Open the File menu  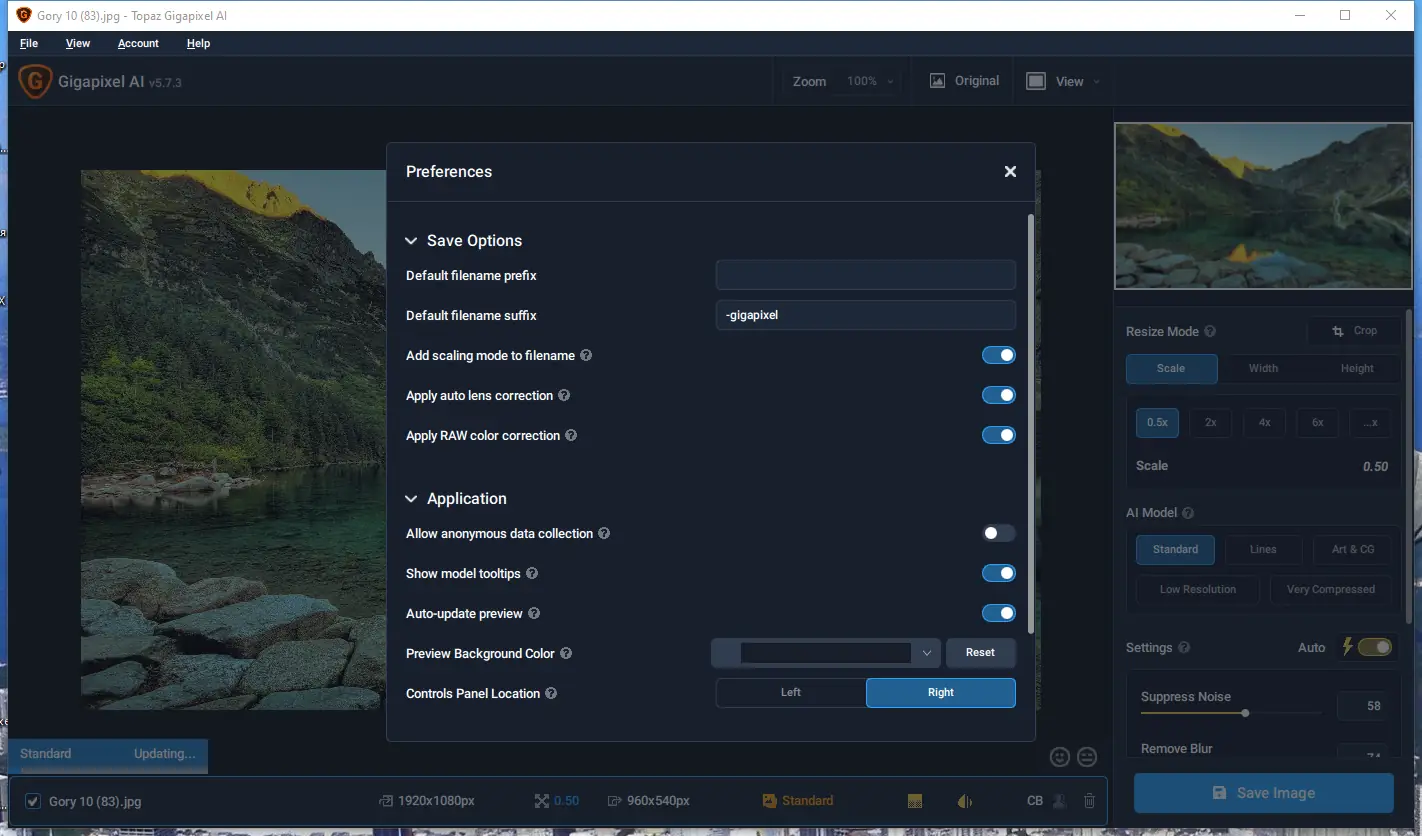[x=29, y=43]
